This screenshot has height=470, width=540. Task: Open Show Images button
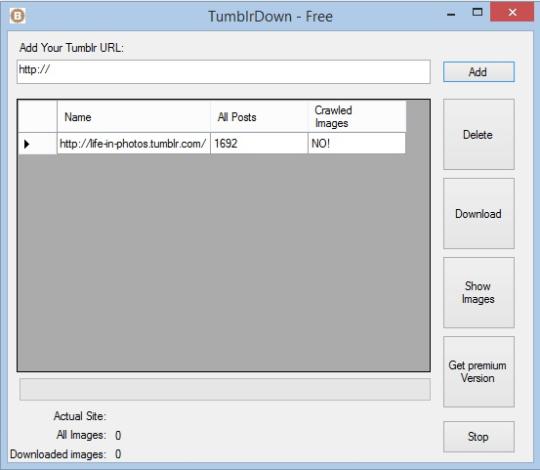[479, 292]
